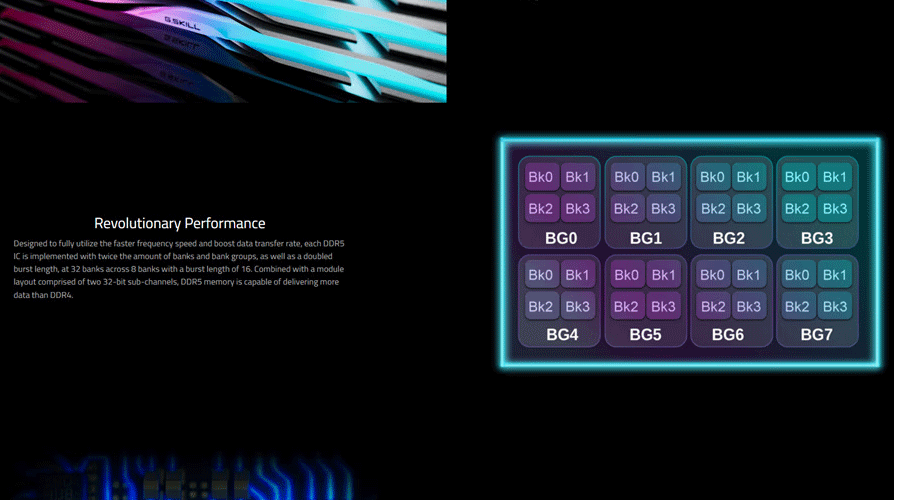Click Bk1 block in BG1 group
Image resolution: width=897 pixels, height=500 pixels.
[663, 177]
